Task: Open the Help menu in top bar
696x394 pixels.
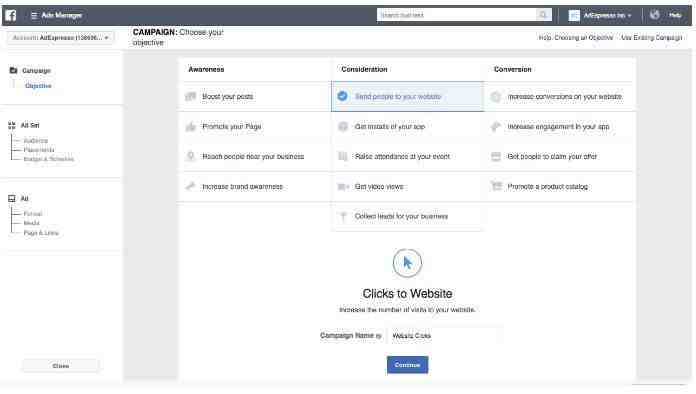Action: pos(675,15)
